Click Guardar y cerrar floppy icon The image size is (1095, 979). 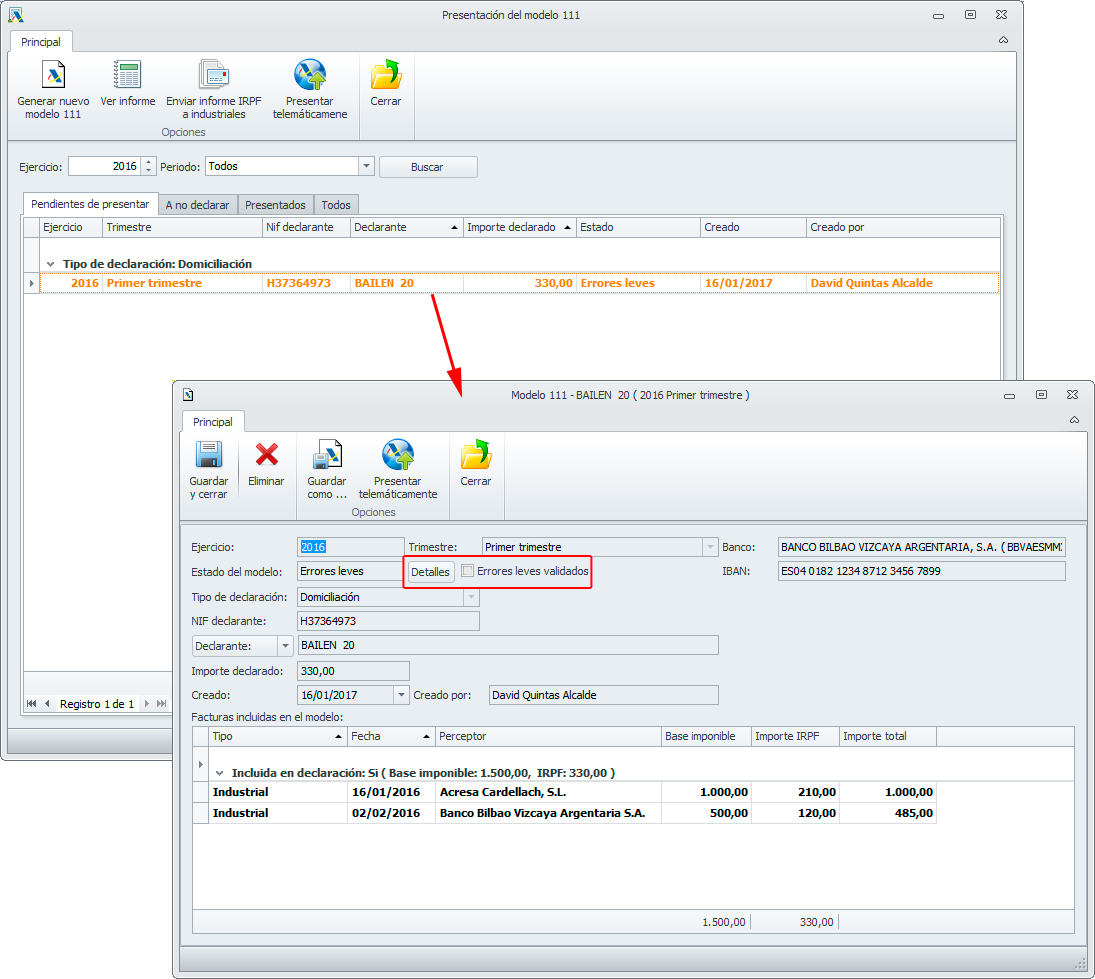[209, 456]
